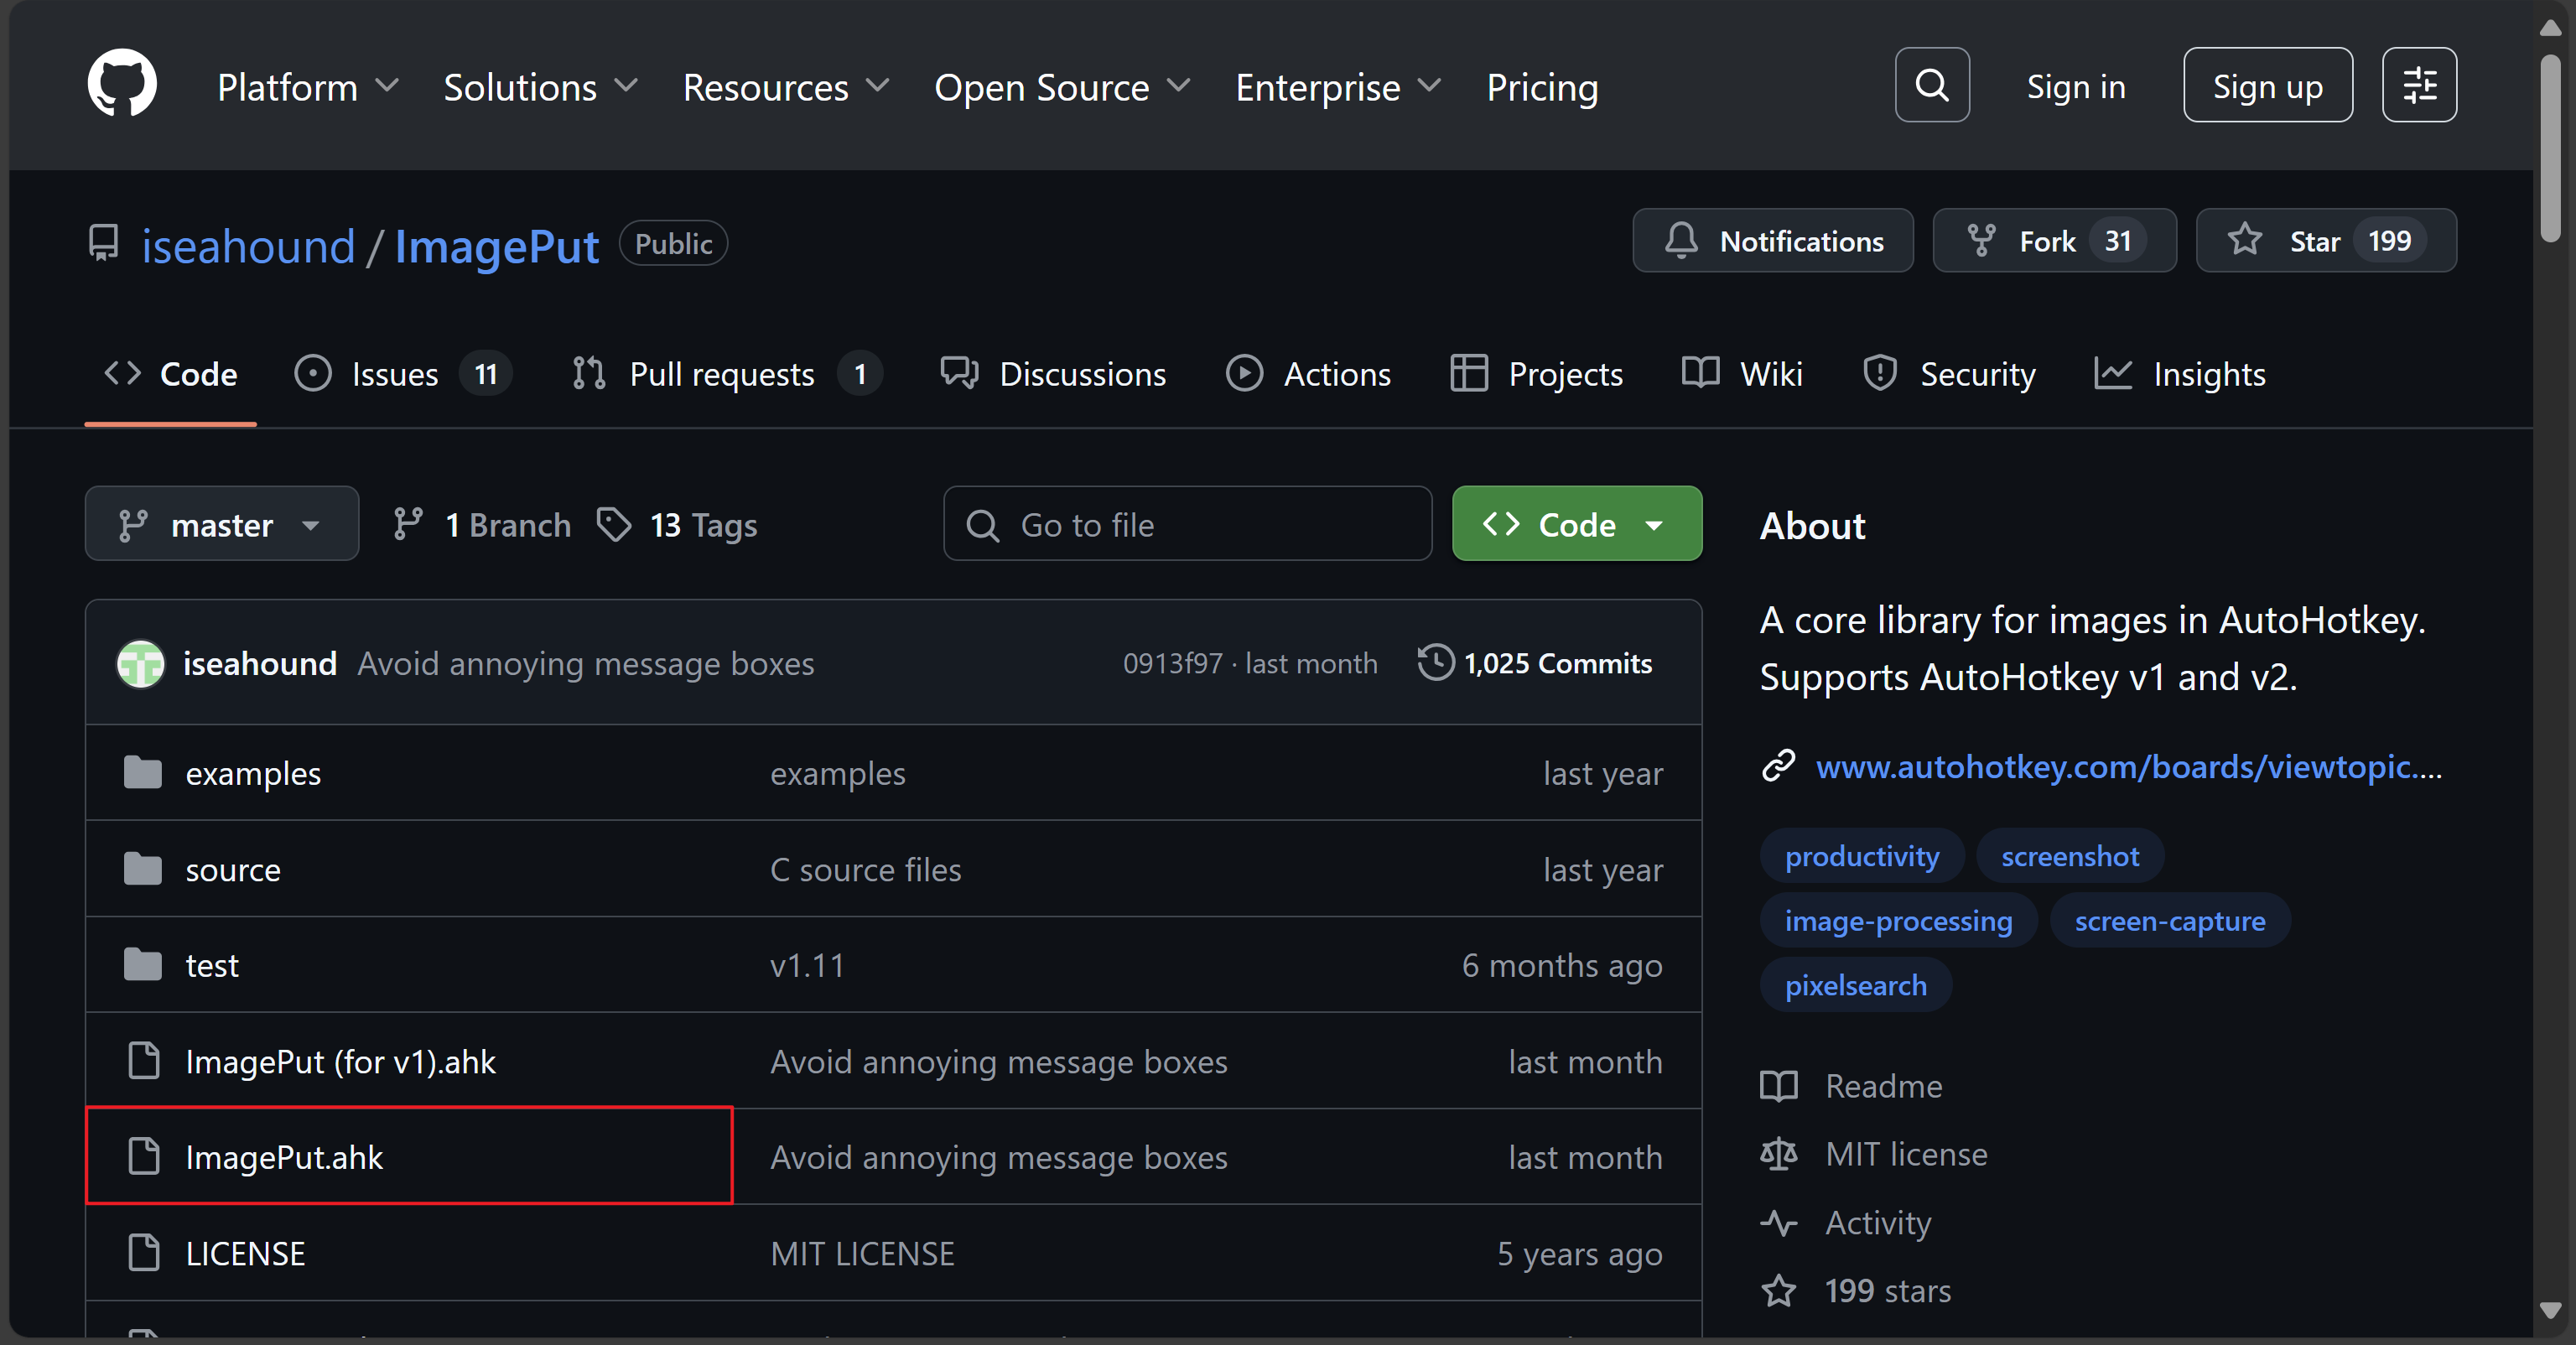Open the appearance settings sliders icon
This screenshot has width=2576, height=1345.
[x=2419, y=85]
